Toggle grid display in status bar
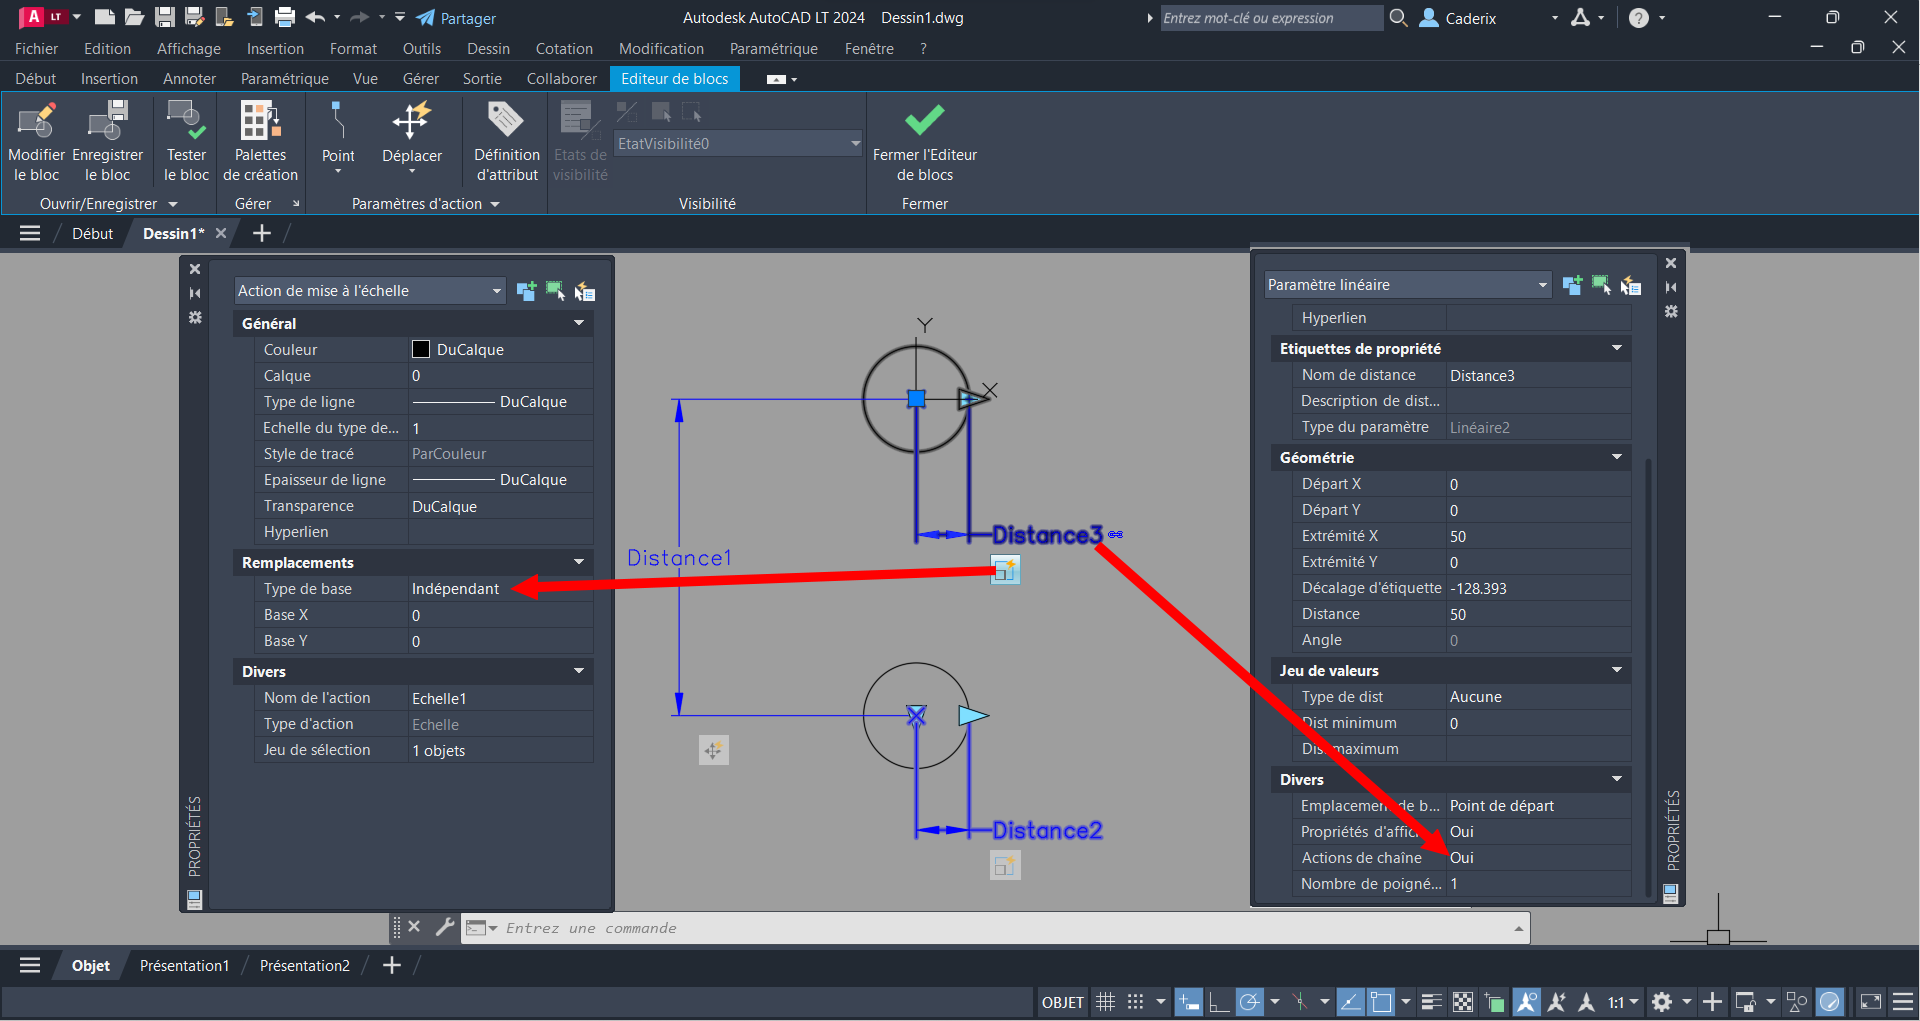1920x1021 pixels. (1105, 1002)
